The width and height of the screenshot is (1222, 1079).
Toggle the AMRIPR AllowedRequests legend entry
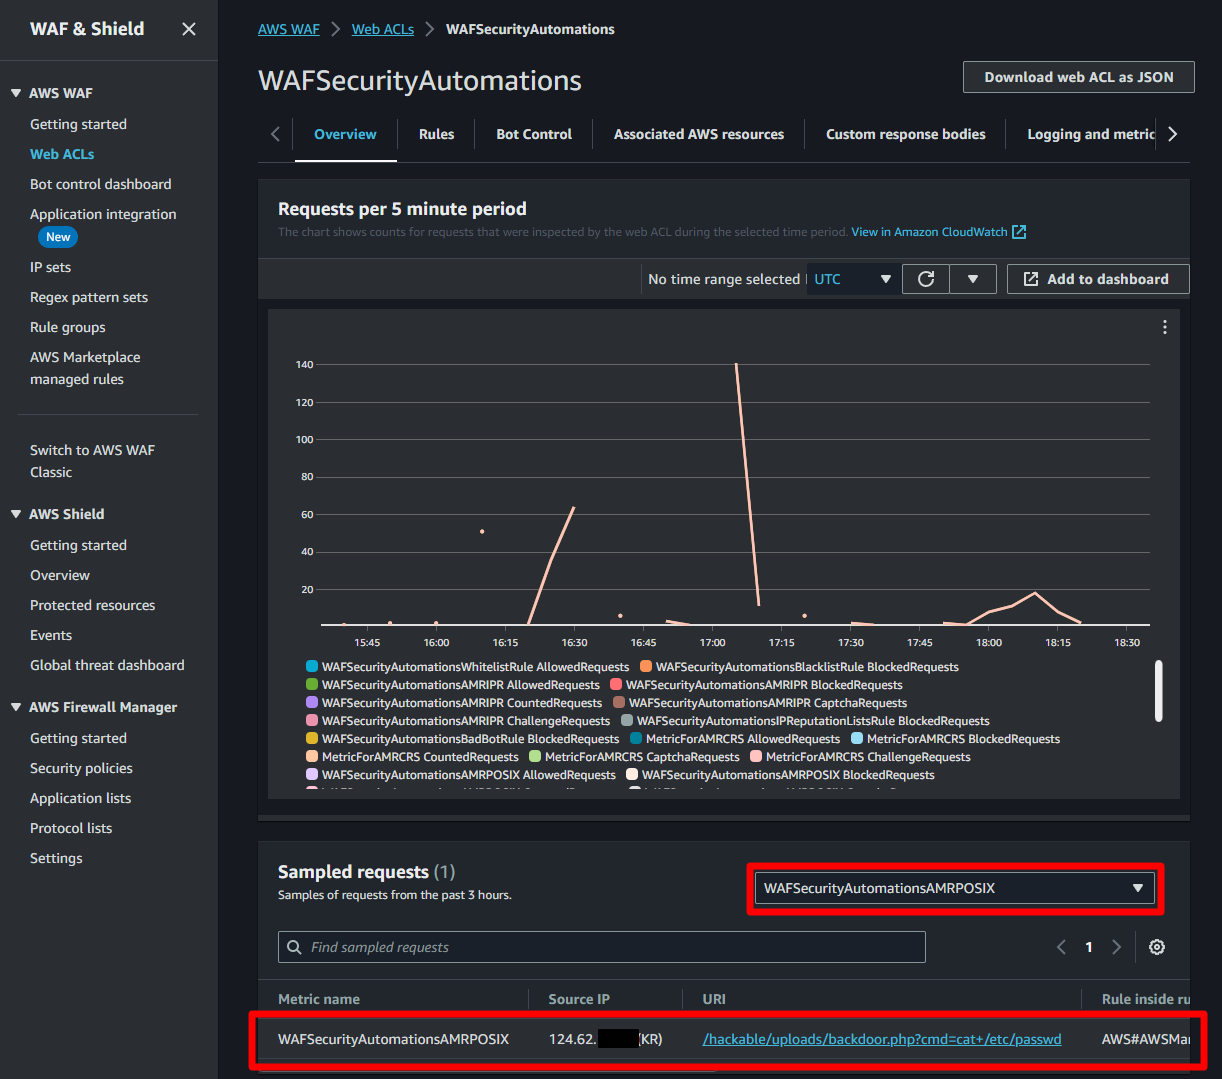[x=453, y=685]
